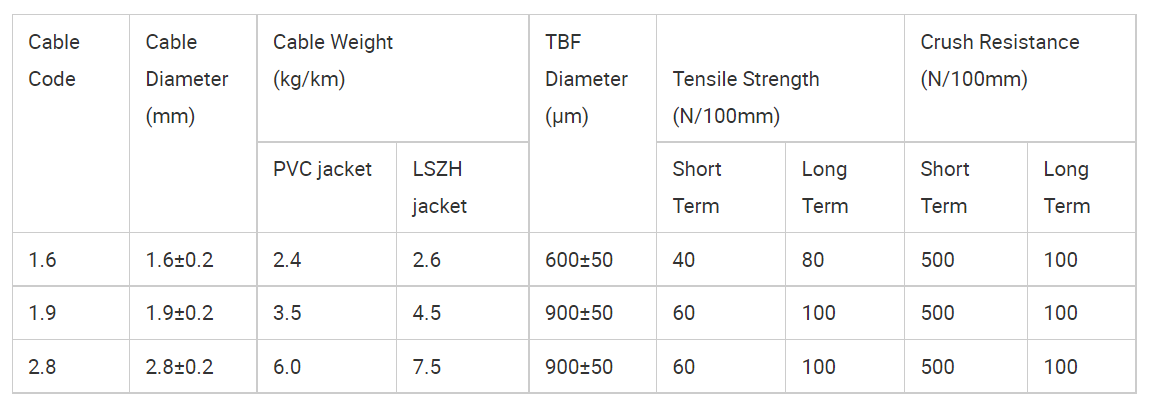Click the Cable Code column header
This screenshot has height=406, width=1154.
pos(71,124)
